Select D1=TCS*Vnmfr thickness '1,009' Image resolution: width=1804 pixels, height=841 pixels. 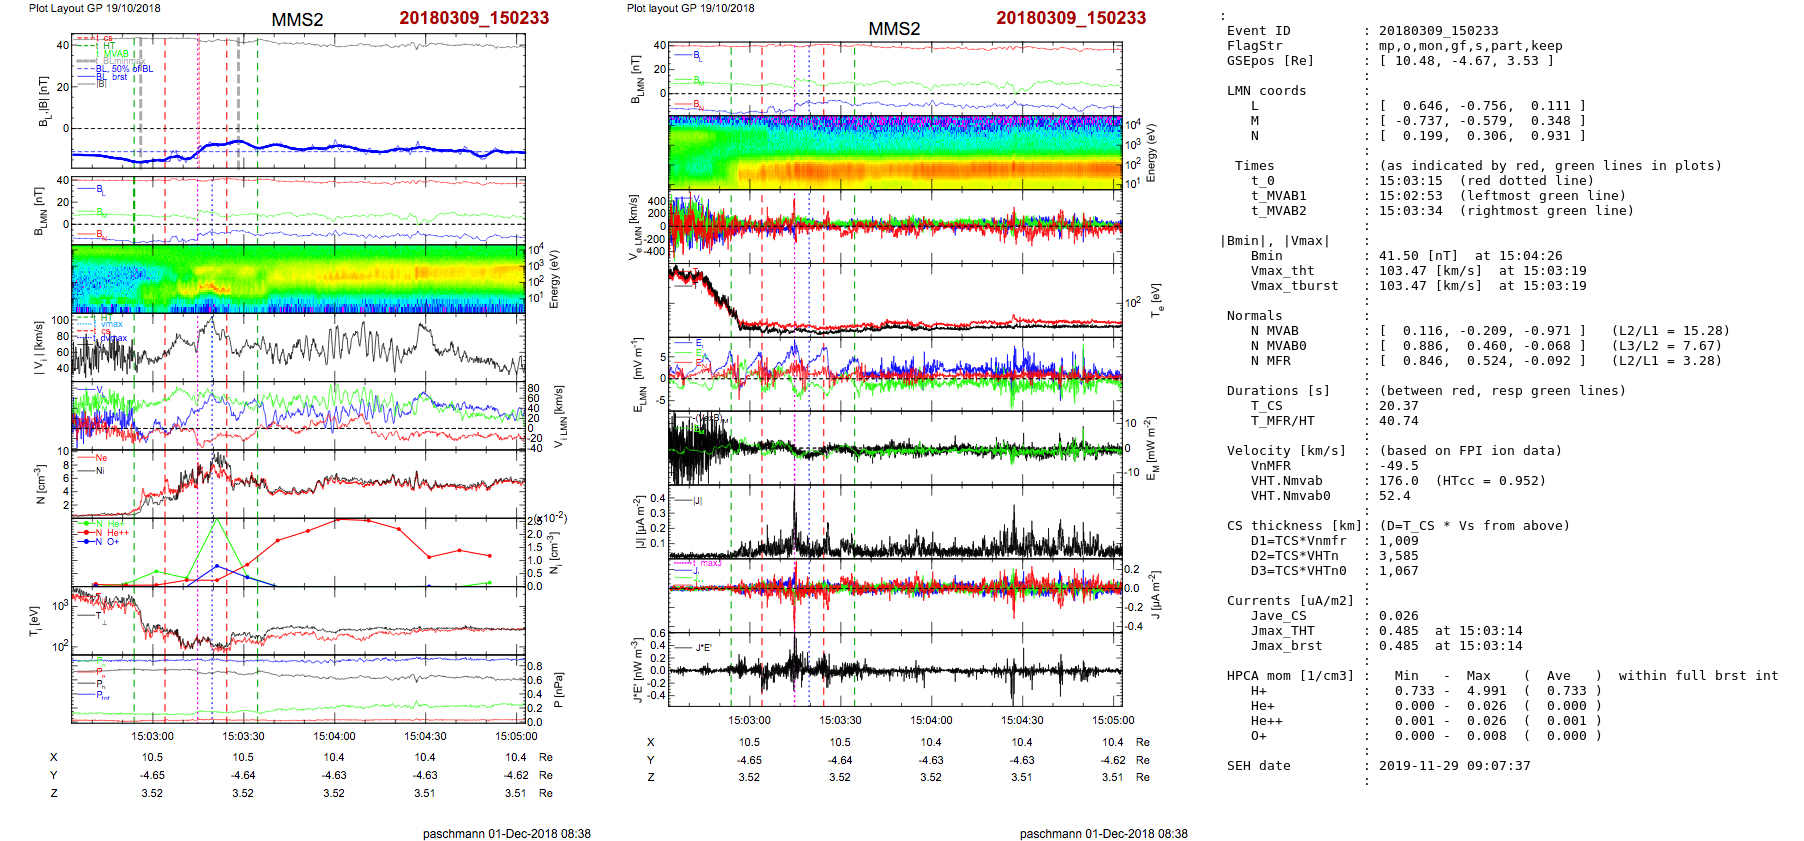coord(1398,541)
